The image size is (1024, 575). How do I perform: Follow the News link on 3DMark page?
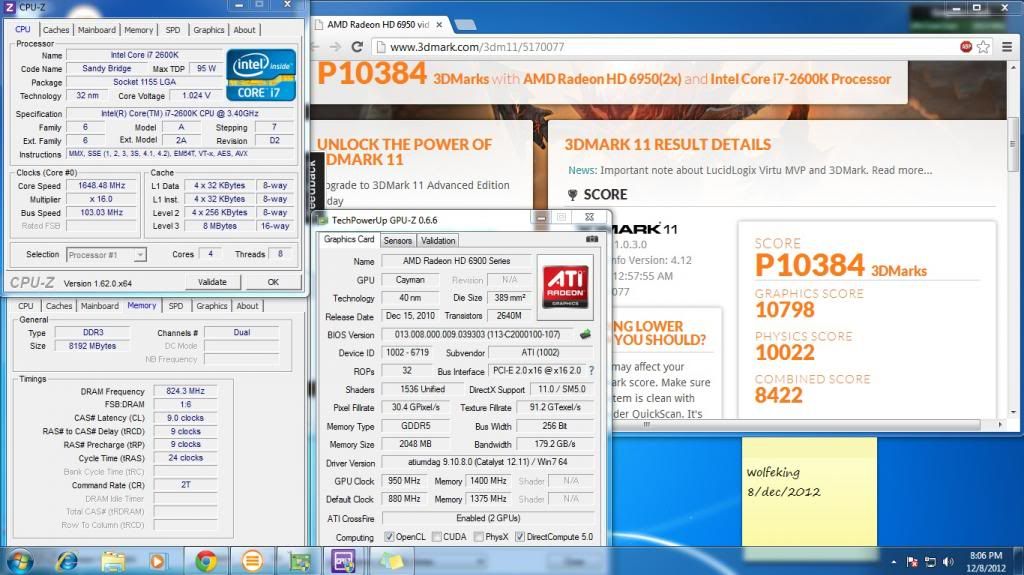(581, 170)
